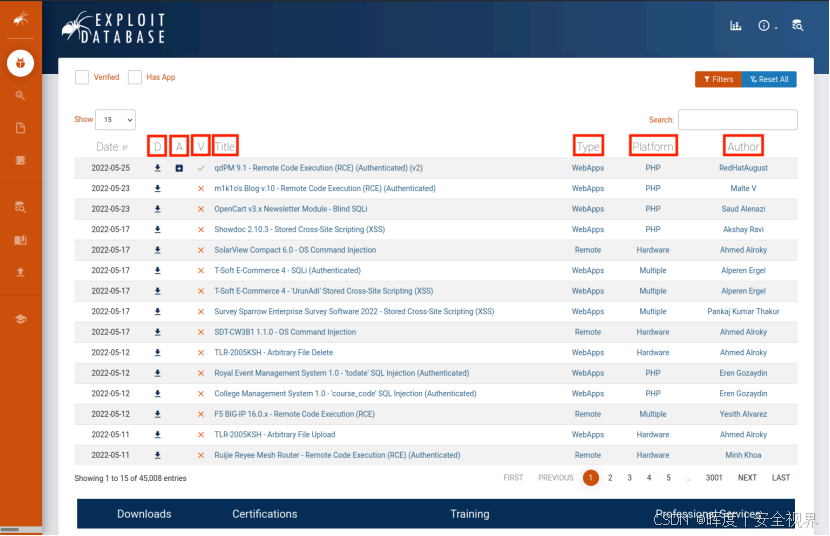Image resolution: width=830 pixels, height=536 pixels.
Task: Download the Showdoc 2.10.3 exploit
Action: [x=157, y=230]
